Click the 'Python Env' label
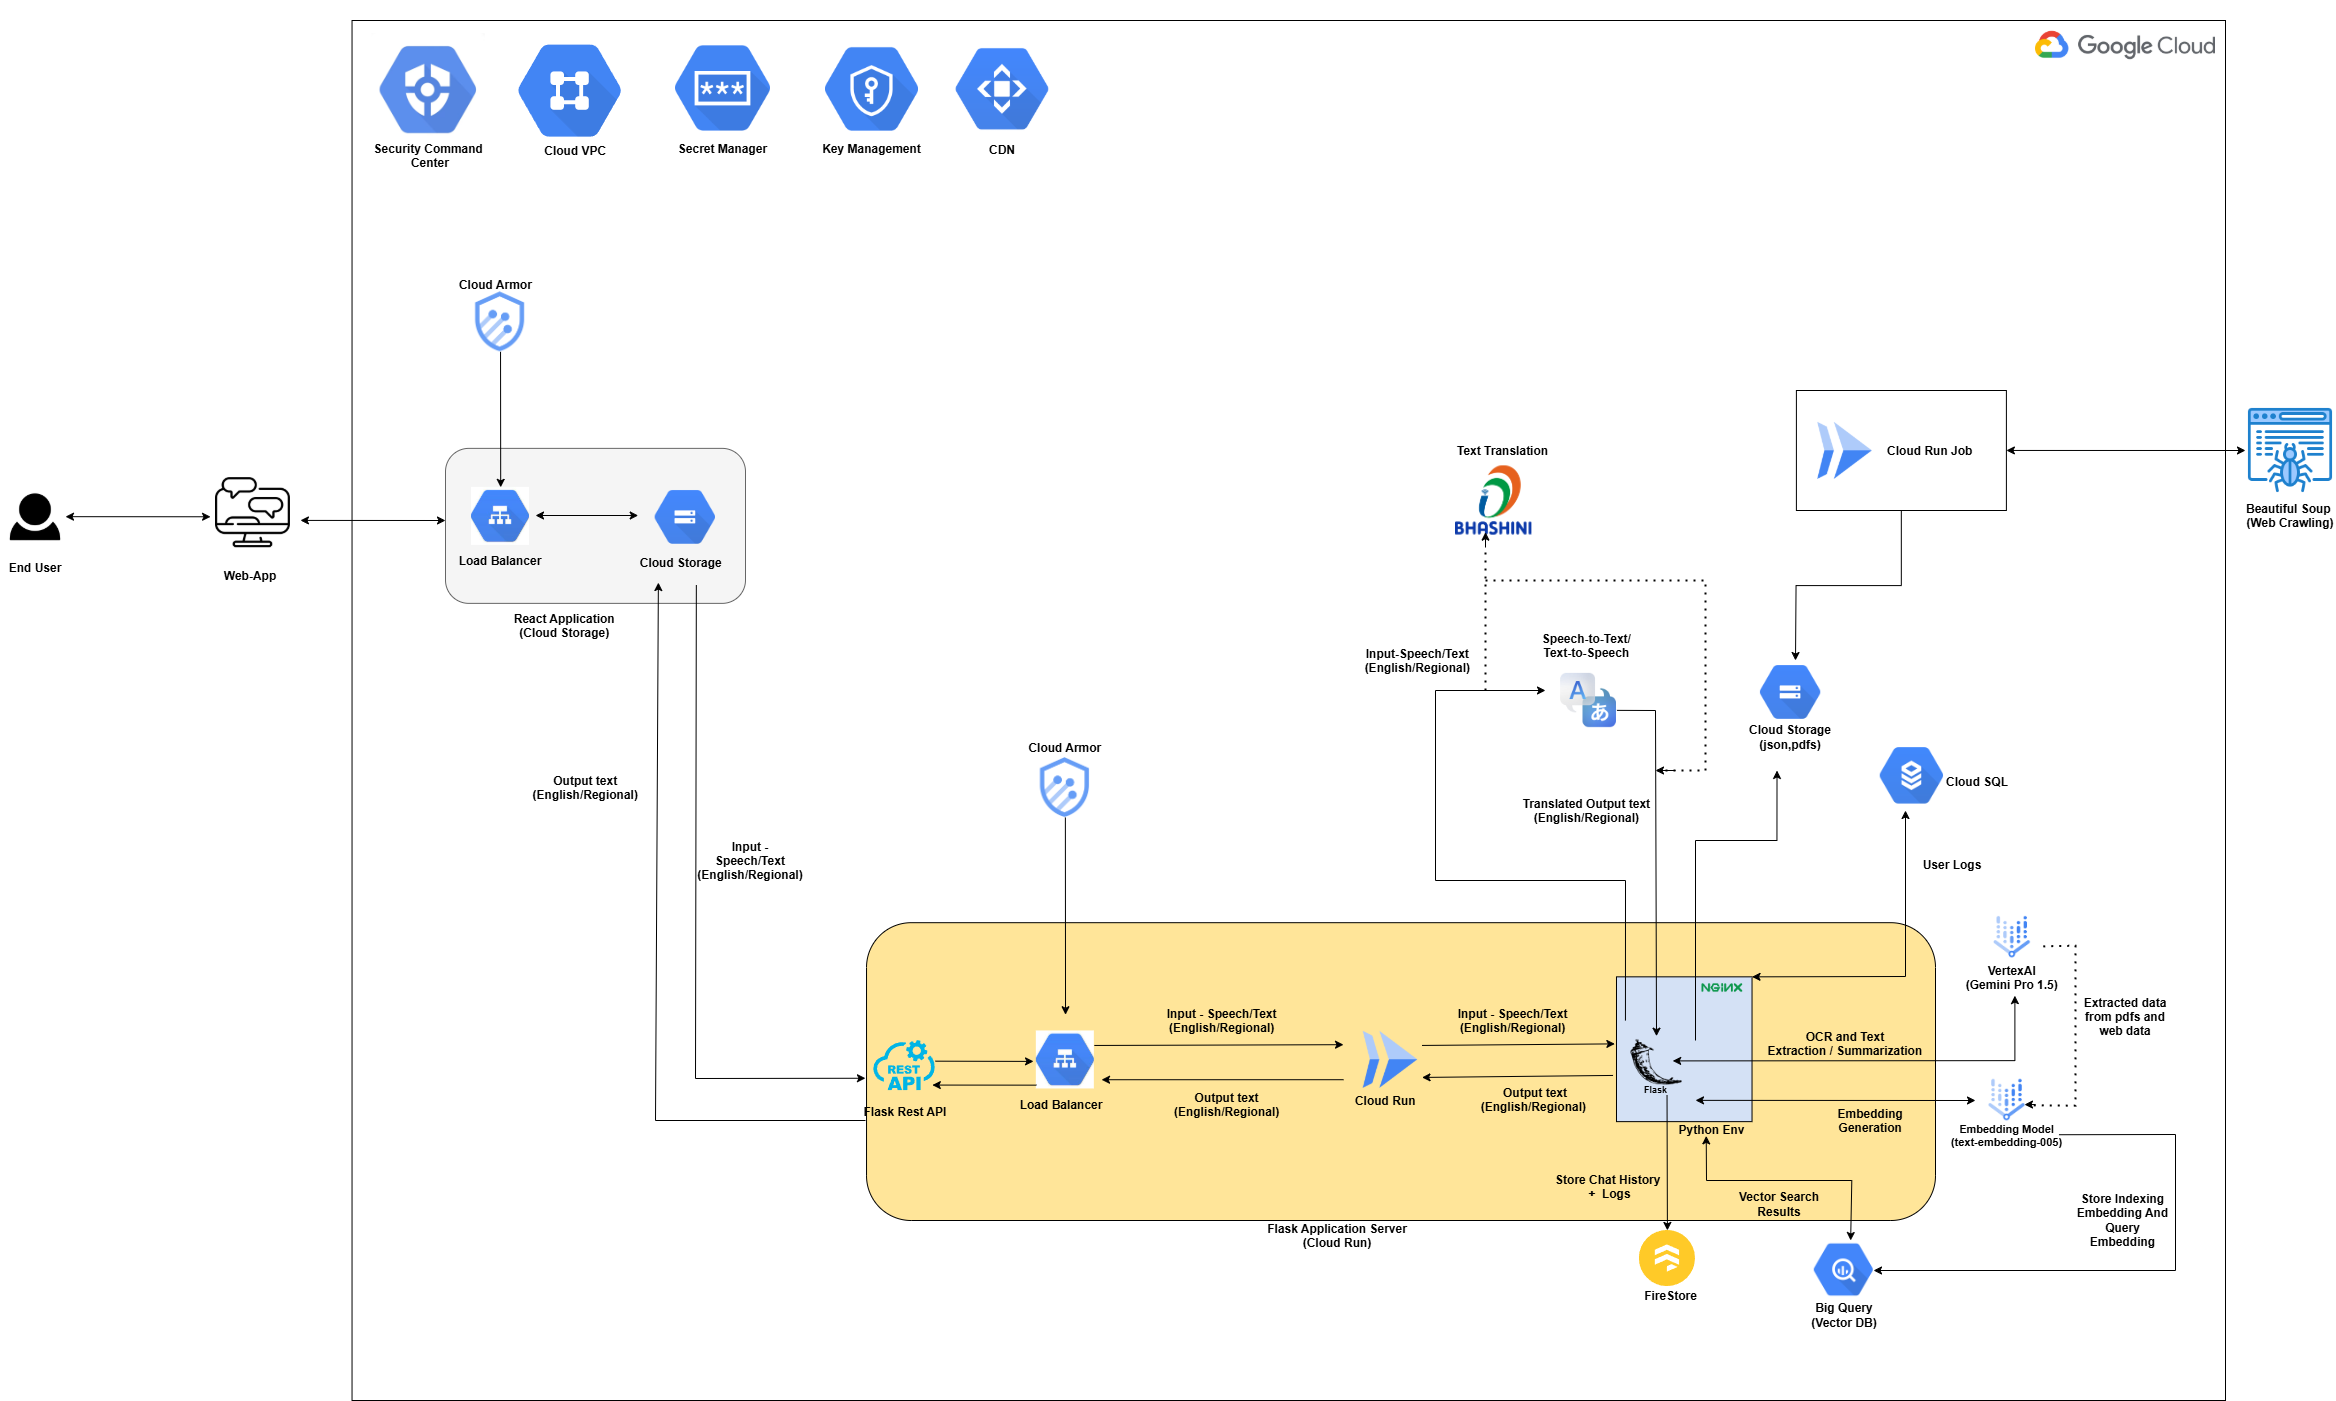Screen dimensions: 2336x1401 click(x=1711, y=1130)
